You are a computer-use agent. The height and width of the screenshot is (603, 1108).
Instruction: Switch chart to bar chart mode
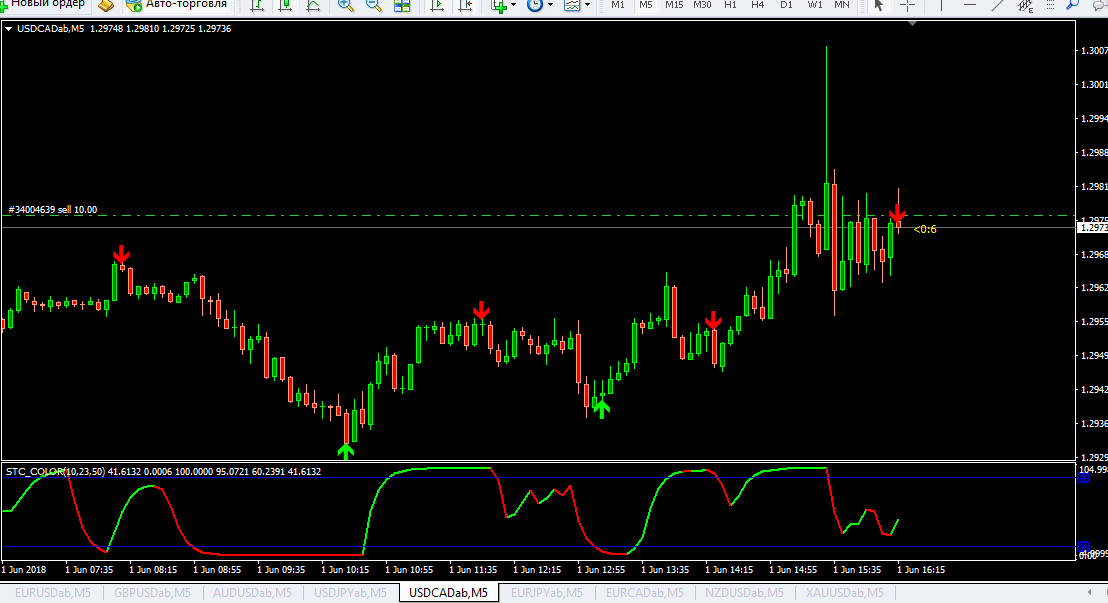[257, 6]
